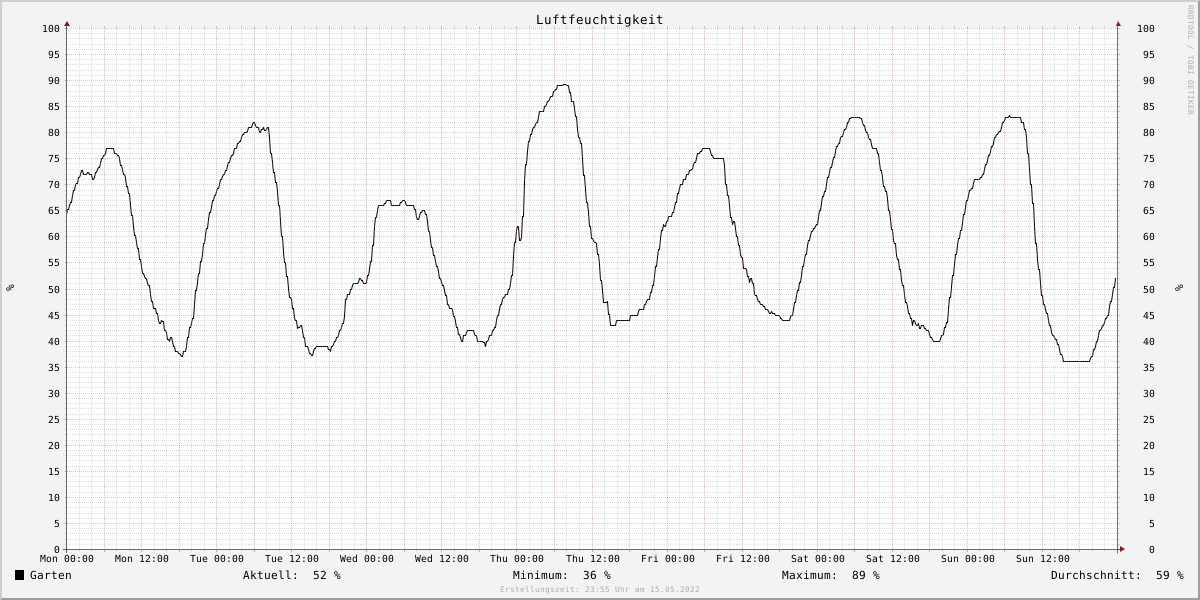The height and width of the screenshot is (600, 1200).
Task: Click the "45" label on the left axis
Action: coord(54,315)
